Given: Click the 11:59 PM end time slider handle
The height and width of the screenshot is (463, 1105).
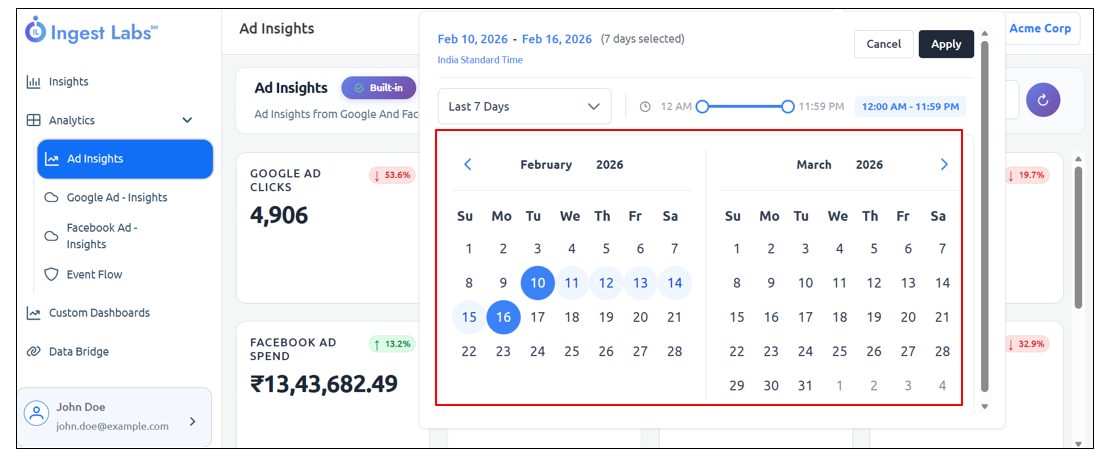Looking at the screenshot, I should tap(788, 106).
